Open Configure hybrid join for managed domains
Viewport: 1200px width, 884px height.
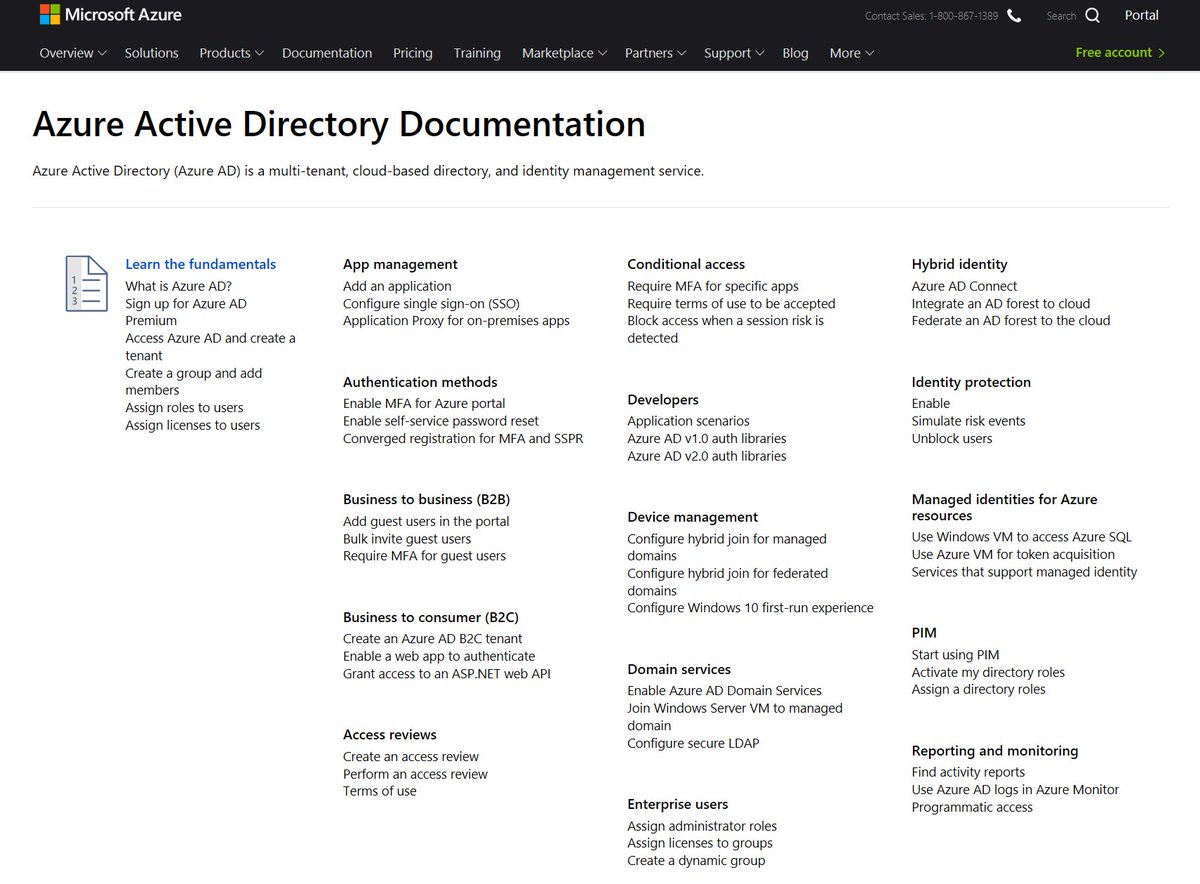[727, 547]
